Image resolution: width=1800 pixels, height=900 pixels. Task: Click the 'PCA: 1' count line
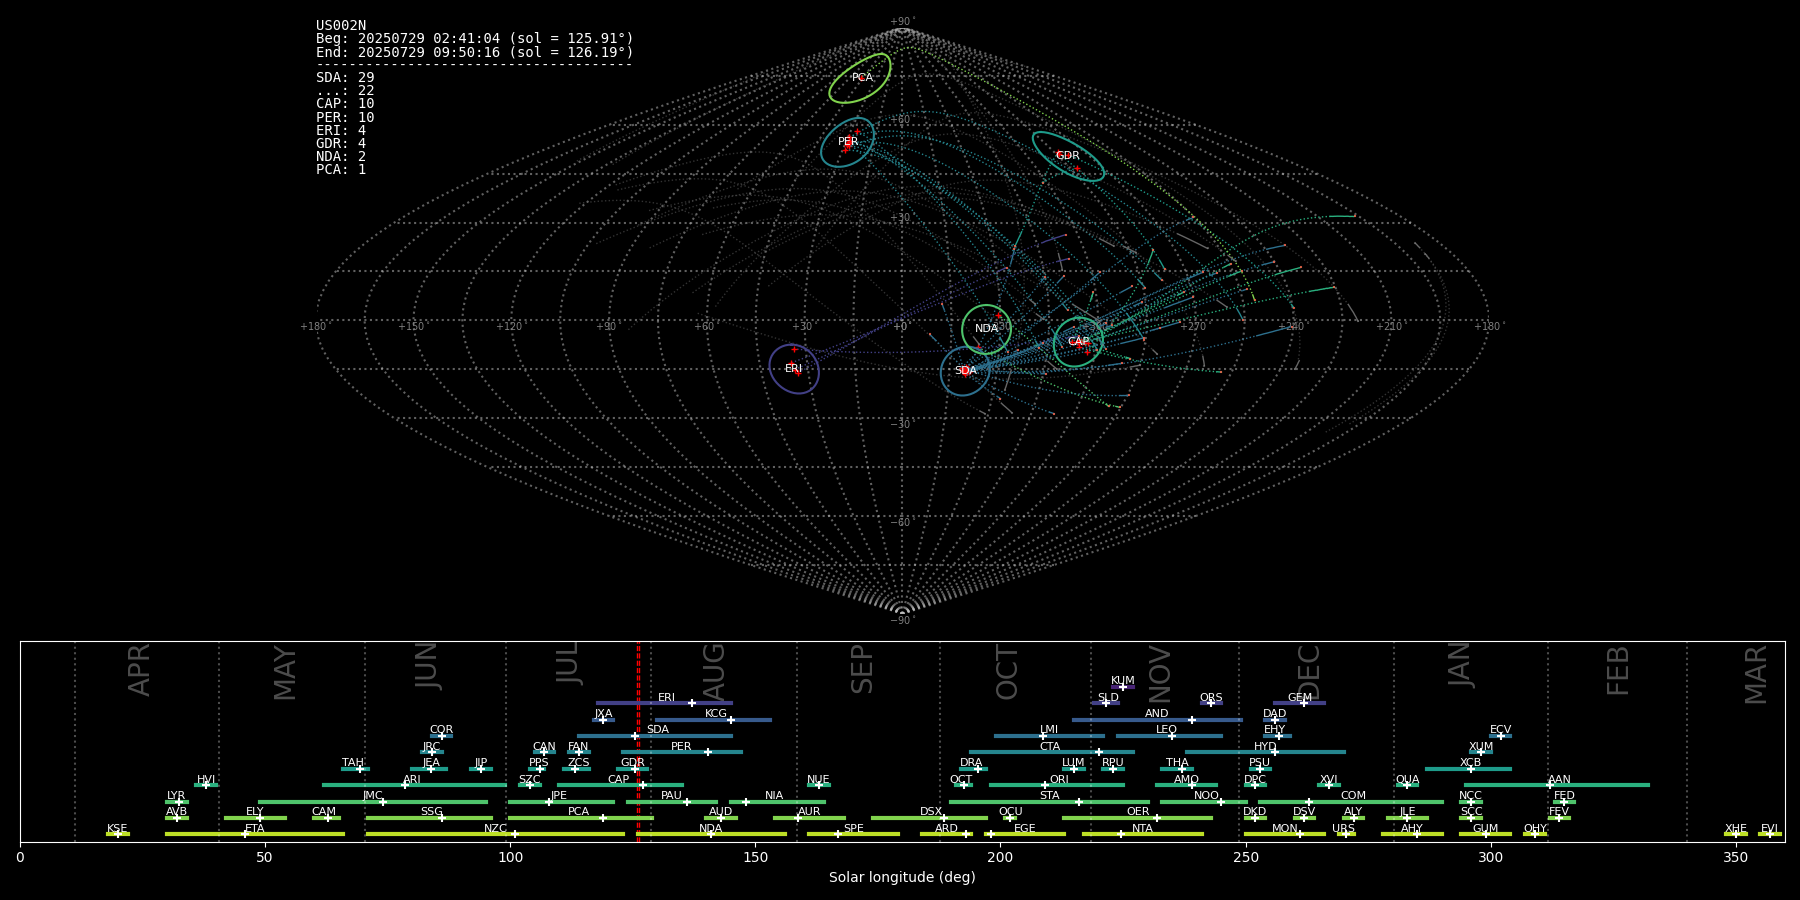341,169
